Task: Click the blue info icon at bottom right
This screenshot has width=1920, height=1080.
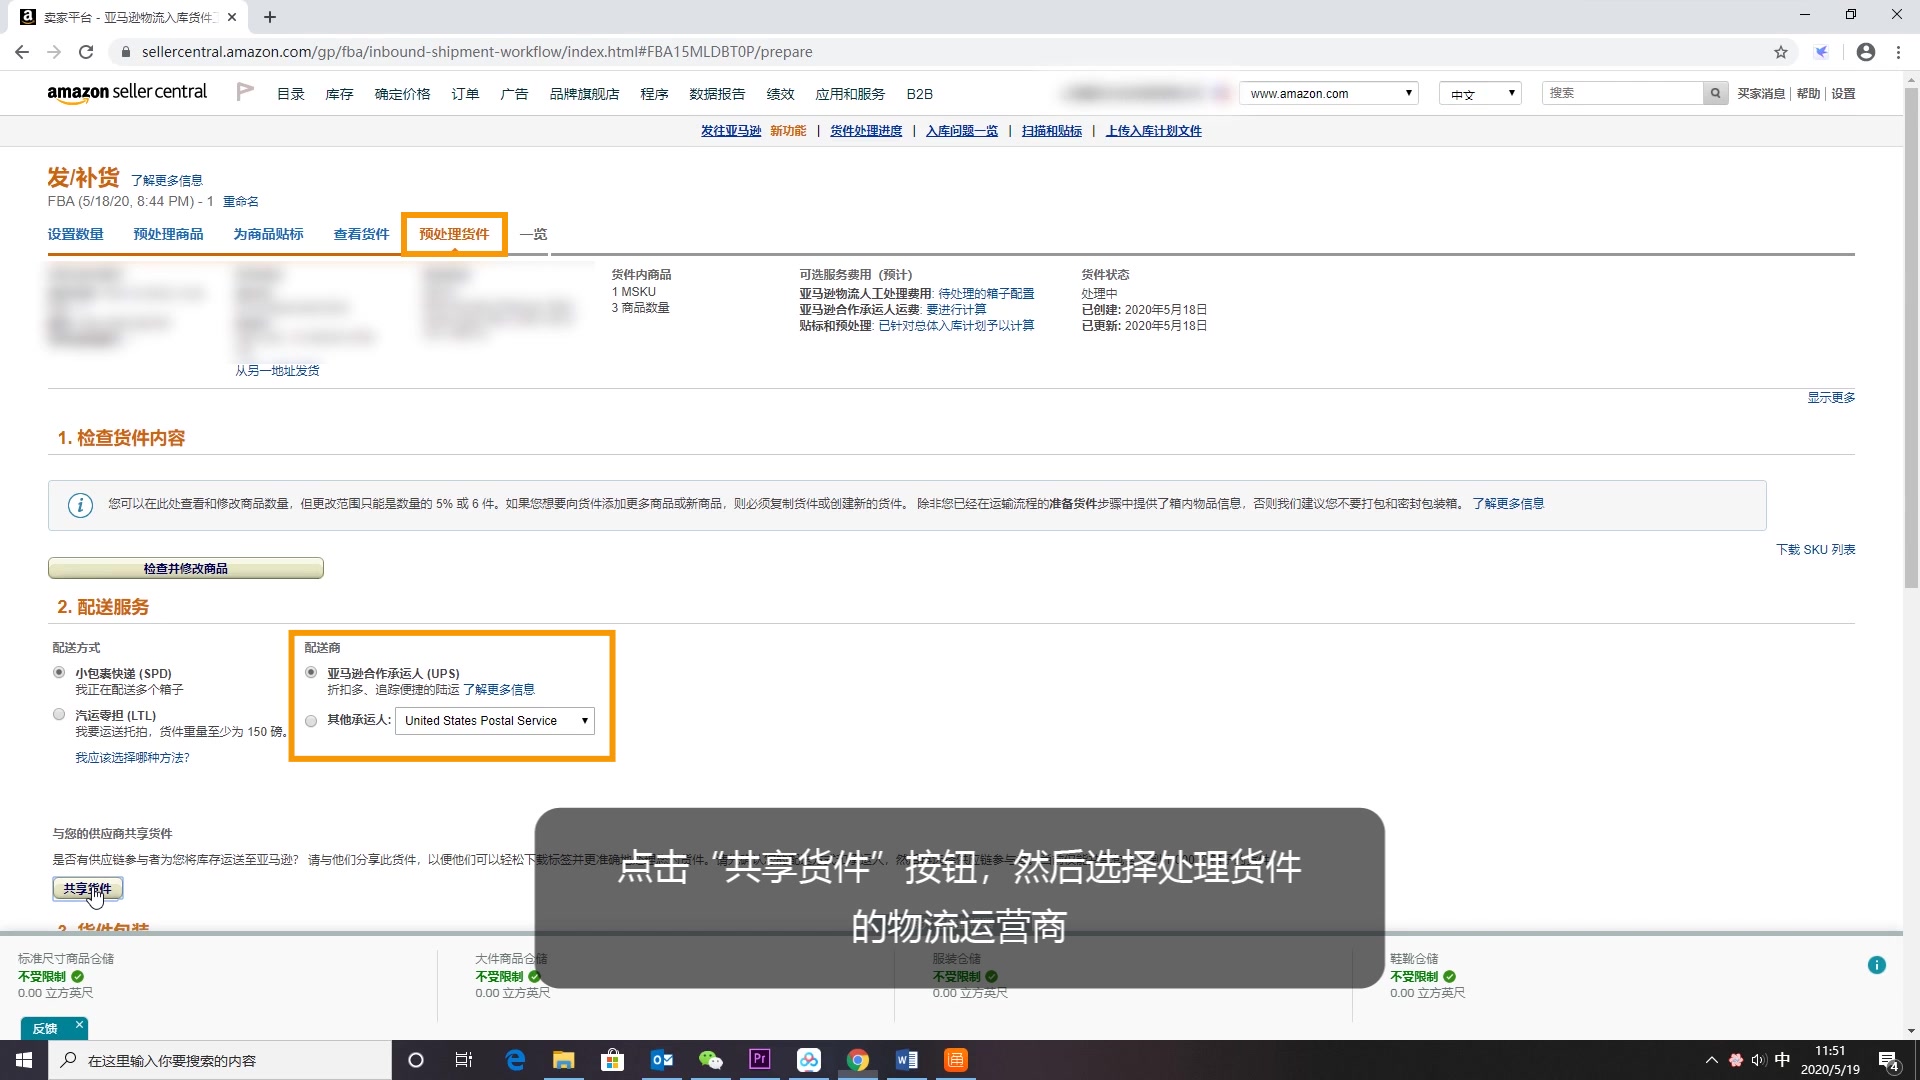Action: pyautogui.click(x=1876, y=965)
